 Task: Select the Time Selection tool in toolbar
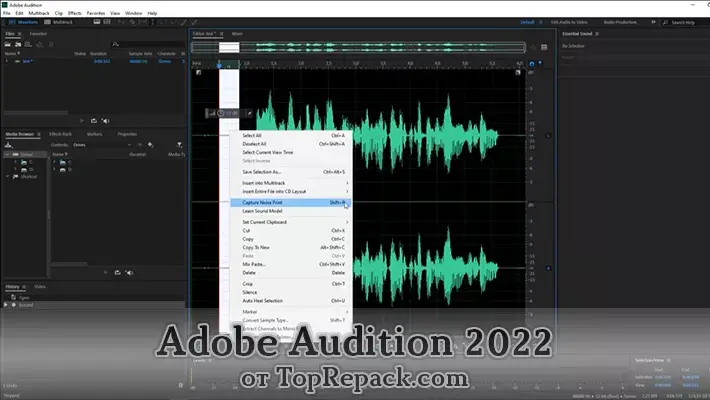[x=153, y=22]
